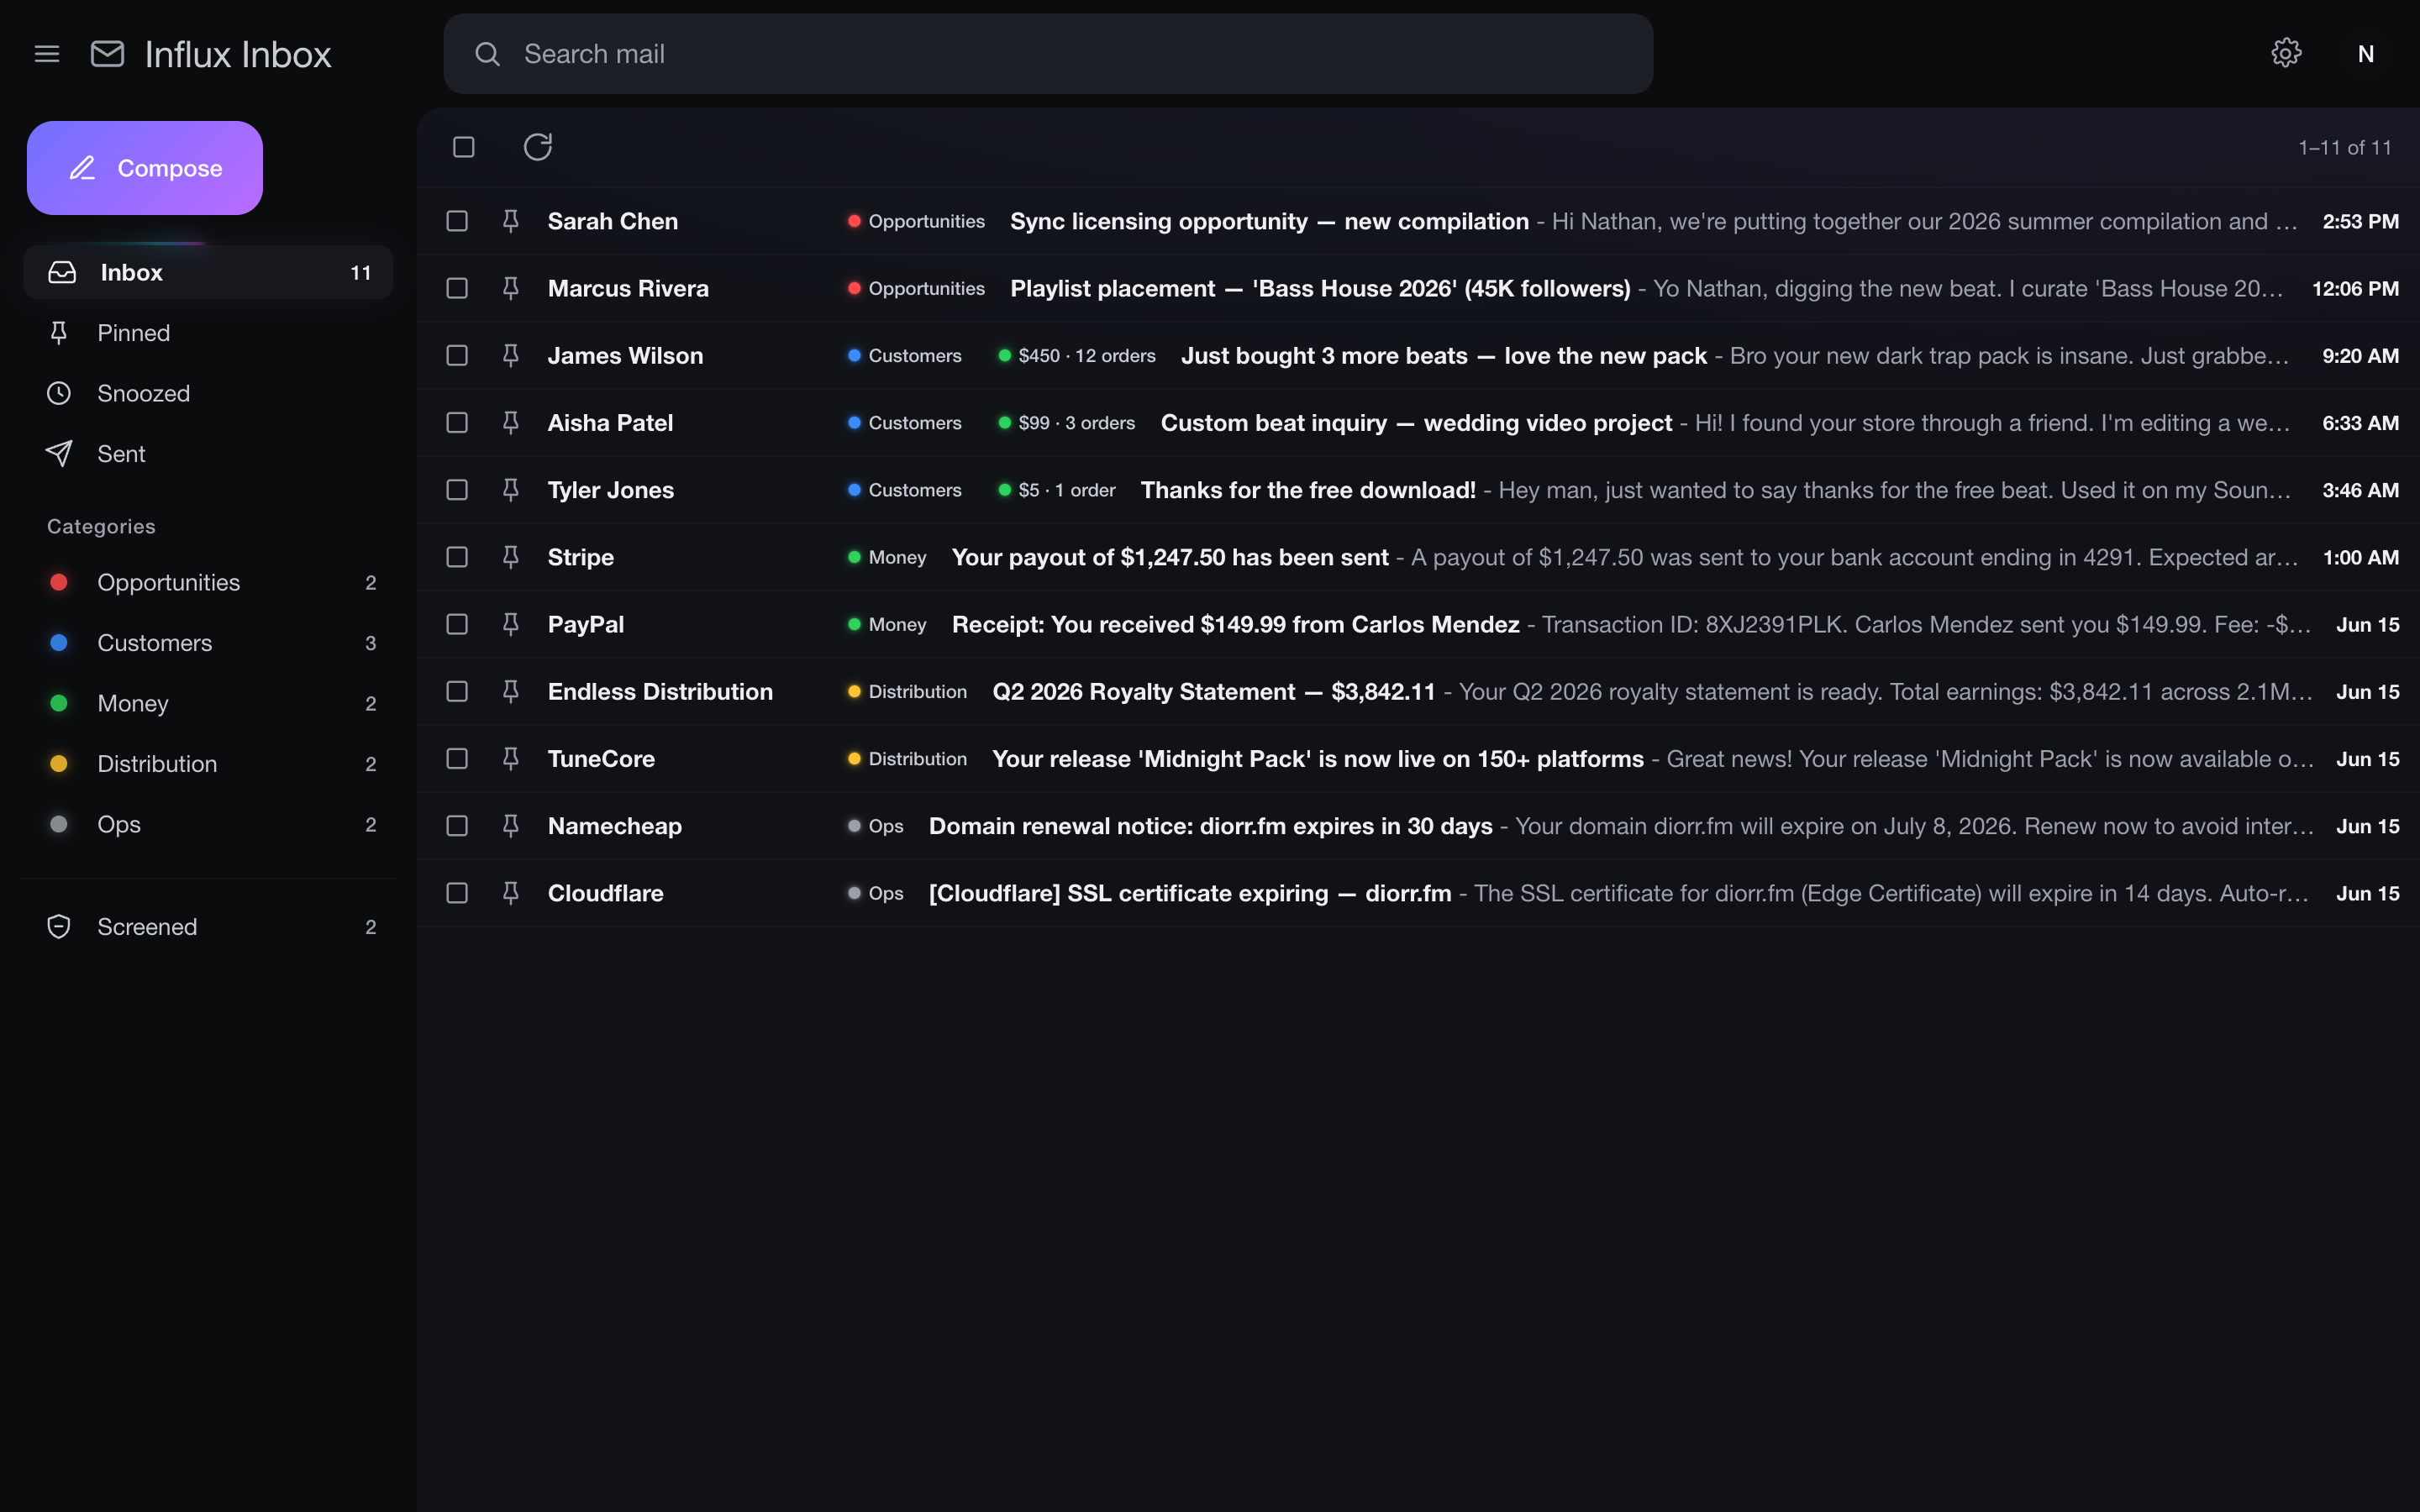Check the Tyler Jones email checkbox
This screenshot has height=1512, width=2420.
[457, 490]
